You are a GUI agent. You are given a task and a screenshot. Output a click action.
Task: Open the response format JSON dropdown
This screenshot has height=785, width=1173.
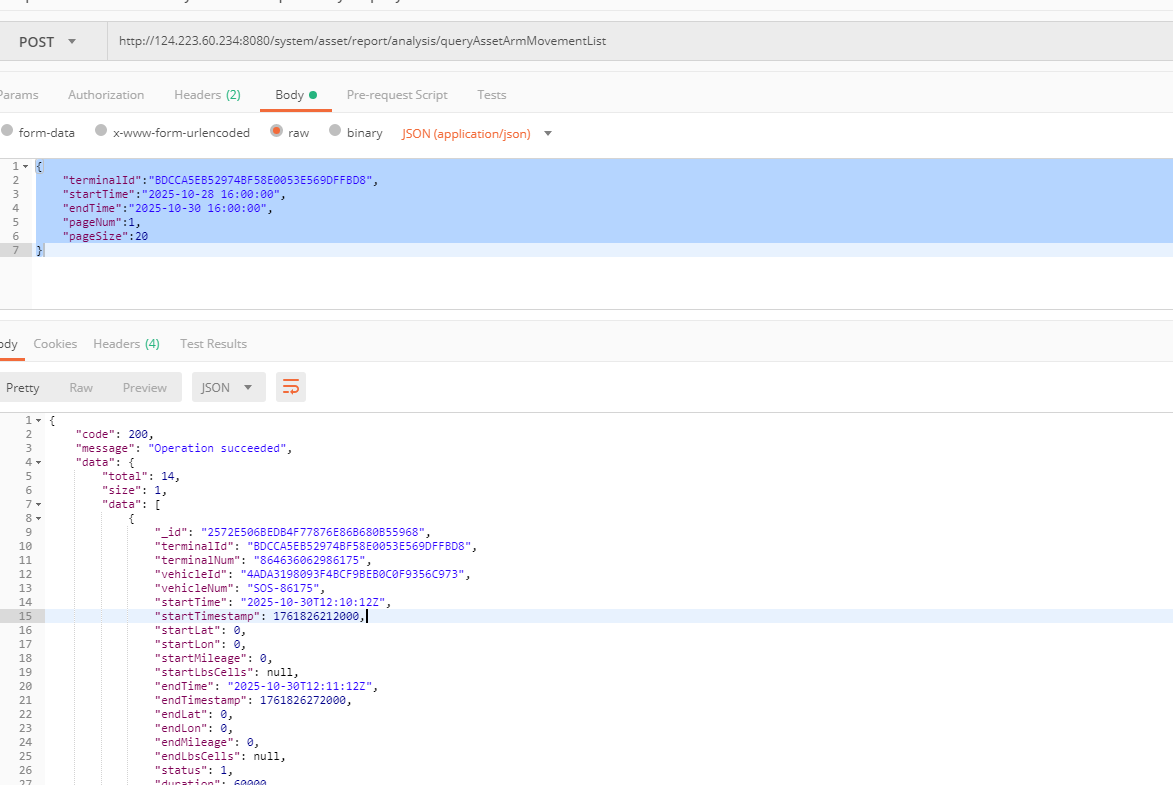(228, 388)
